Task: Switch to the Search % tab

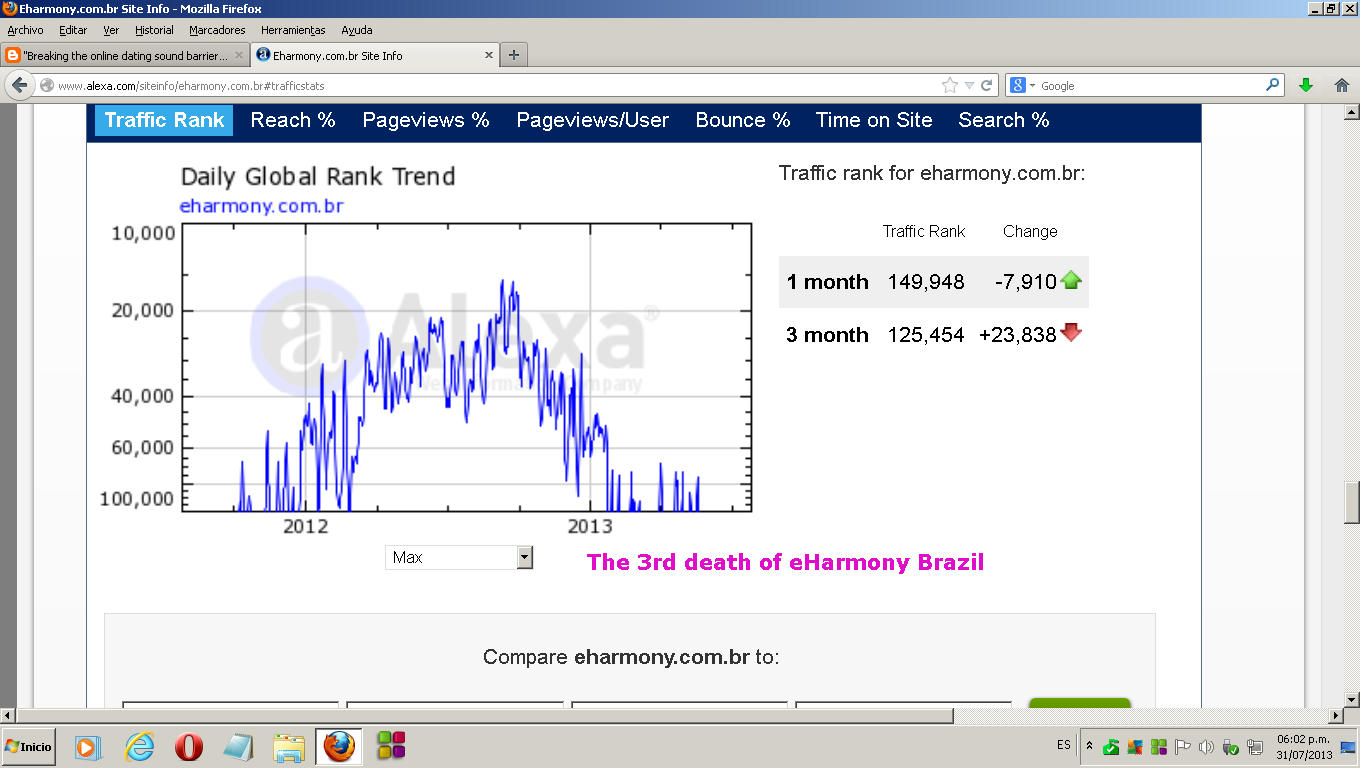Action: click(1004, 120)
